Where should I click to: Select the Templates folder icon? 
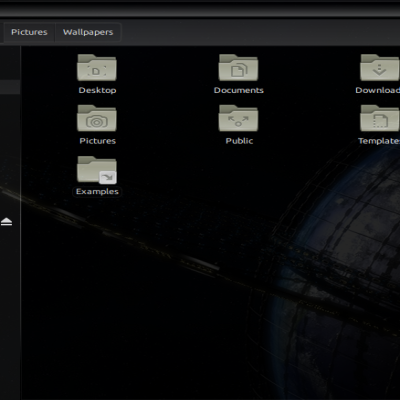click(380, 118)
